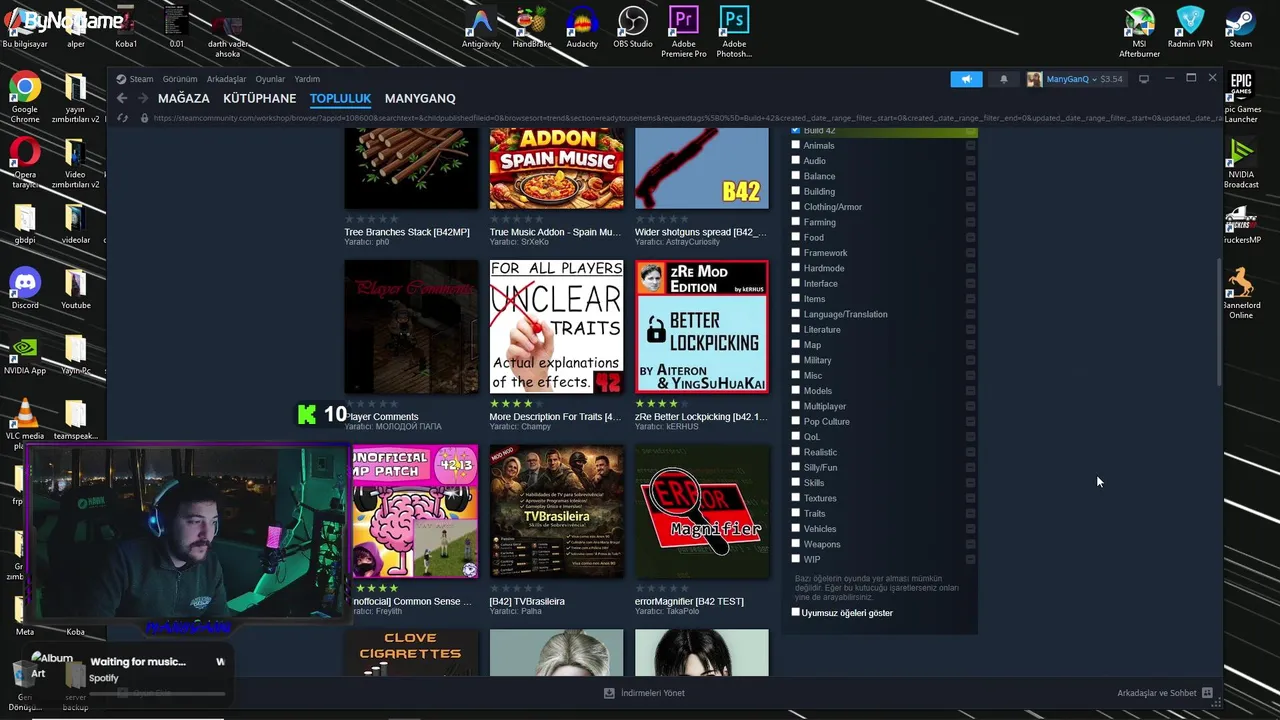The height and width of the screenshot is (720, 1280).
Task: Open VLC media player desktop icon
Action: pyautogui.click(x=25, y=423)
